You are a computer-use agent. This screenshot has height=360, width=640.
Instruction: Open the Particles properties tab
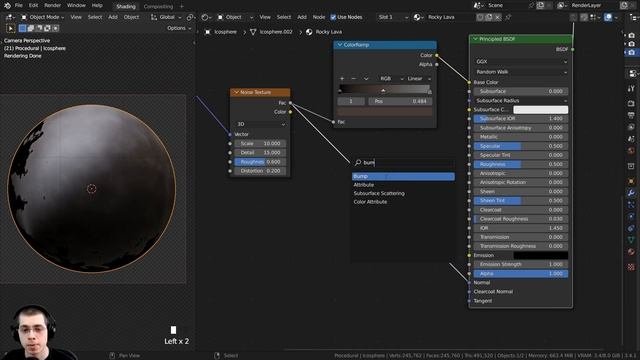coord(631,204)
